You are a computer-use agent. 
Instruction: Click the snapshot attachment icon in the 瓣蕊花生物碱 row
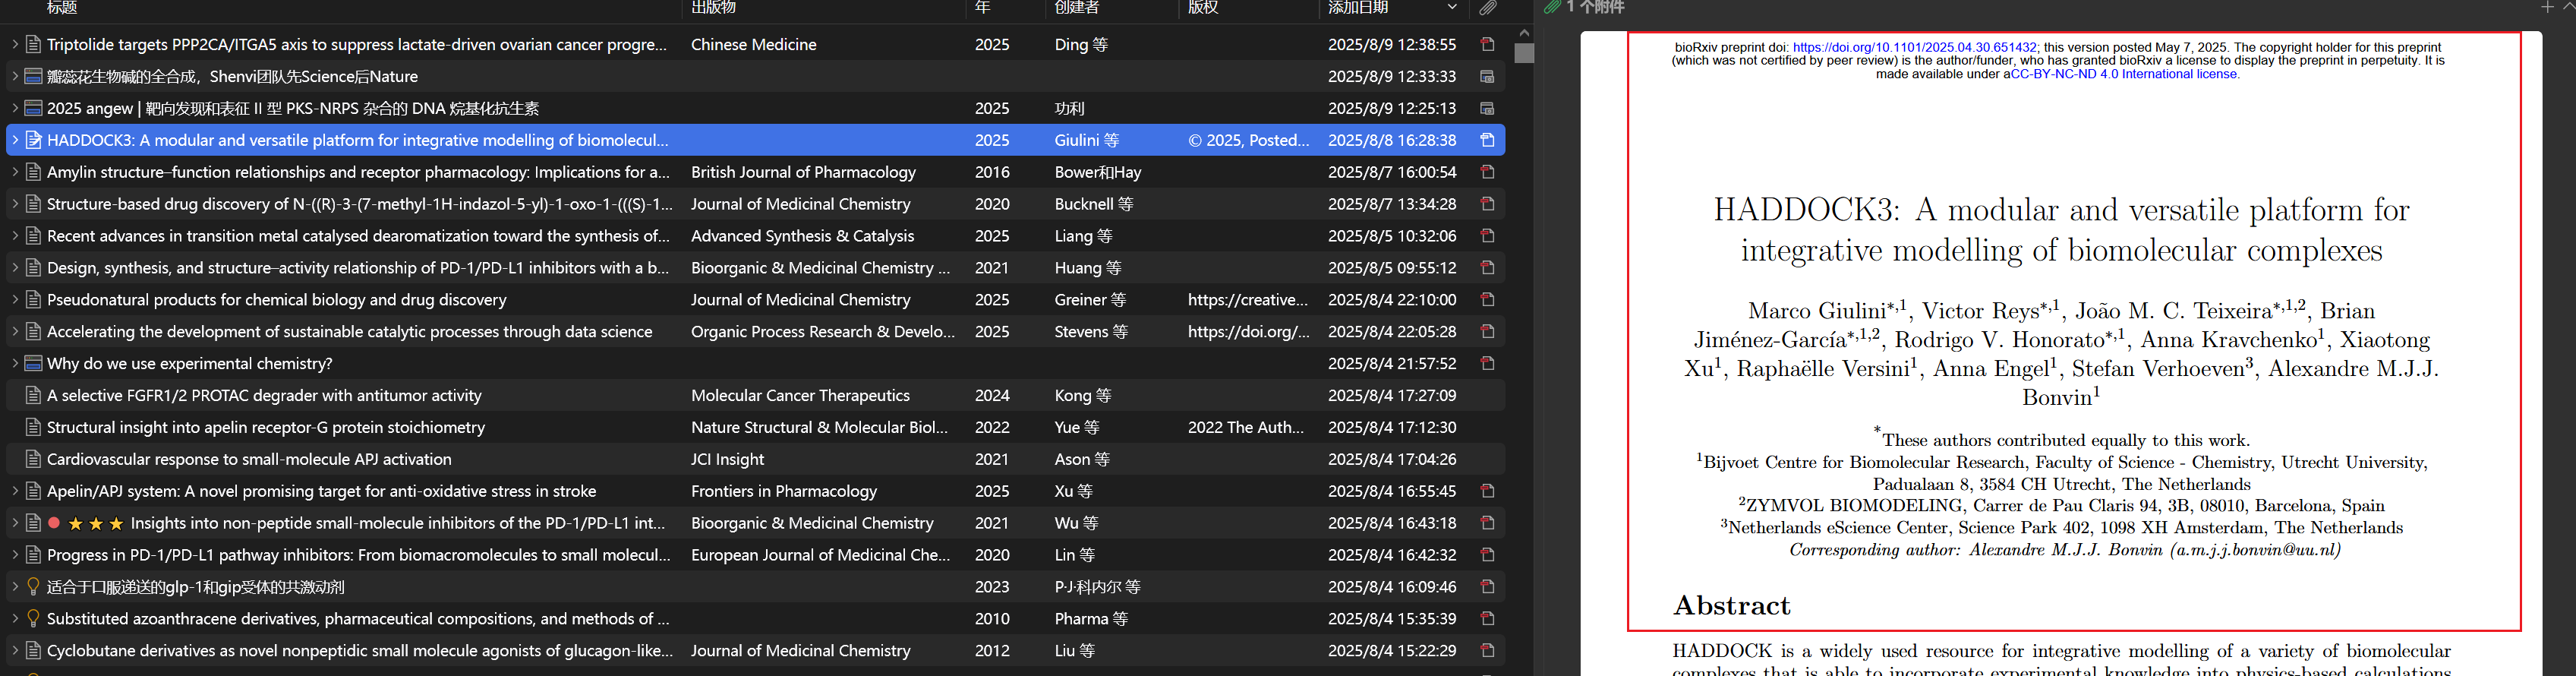coord(1487,76)
